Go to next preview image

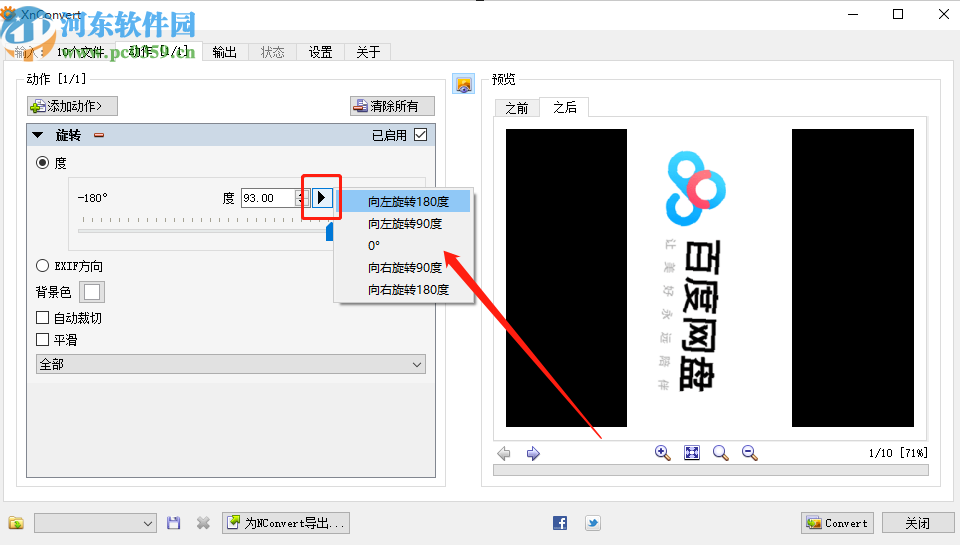click(x=533, y=453)
